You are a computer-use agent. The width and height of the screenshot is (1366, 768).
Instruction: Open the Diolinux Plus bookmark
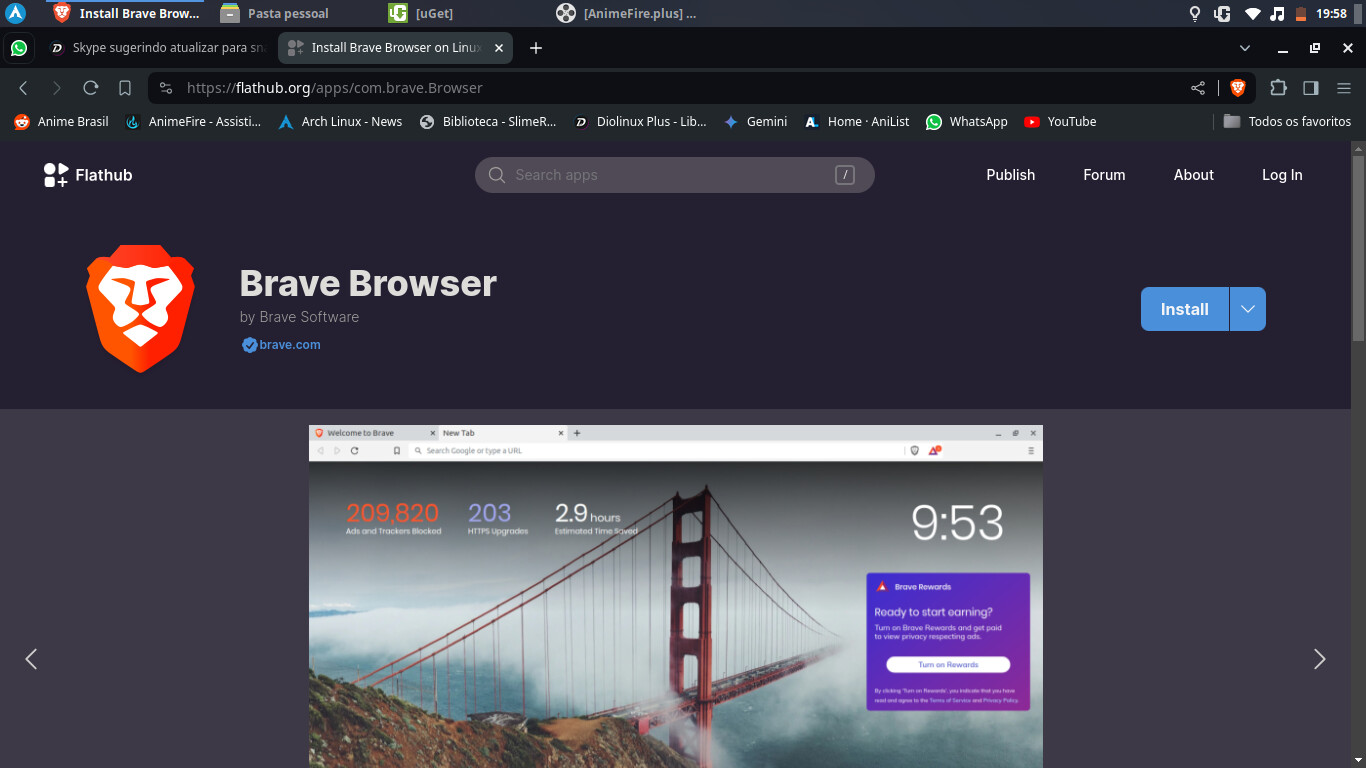pos(640,122)
